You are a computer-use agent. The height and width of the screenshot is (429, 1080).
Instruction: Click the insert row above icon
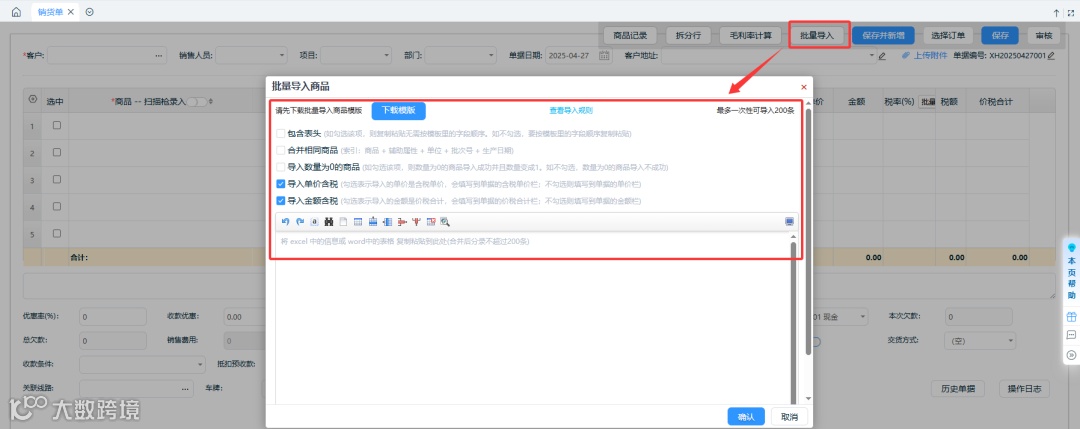[x=373, y=222]
